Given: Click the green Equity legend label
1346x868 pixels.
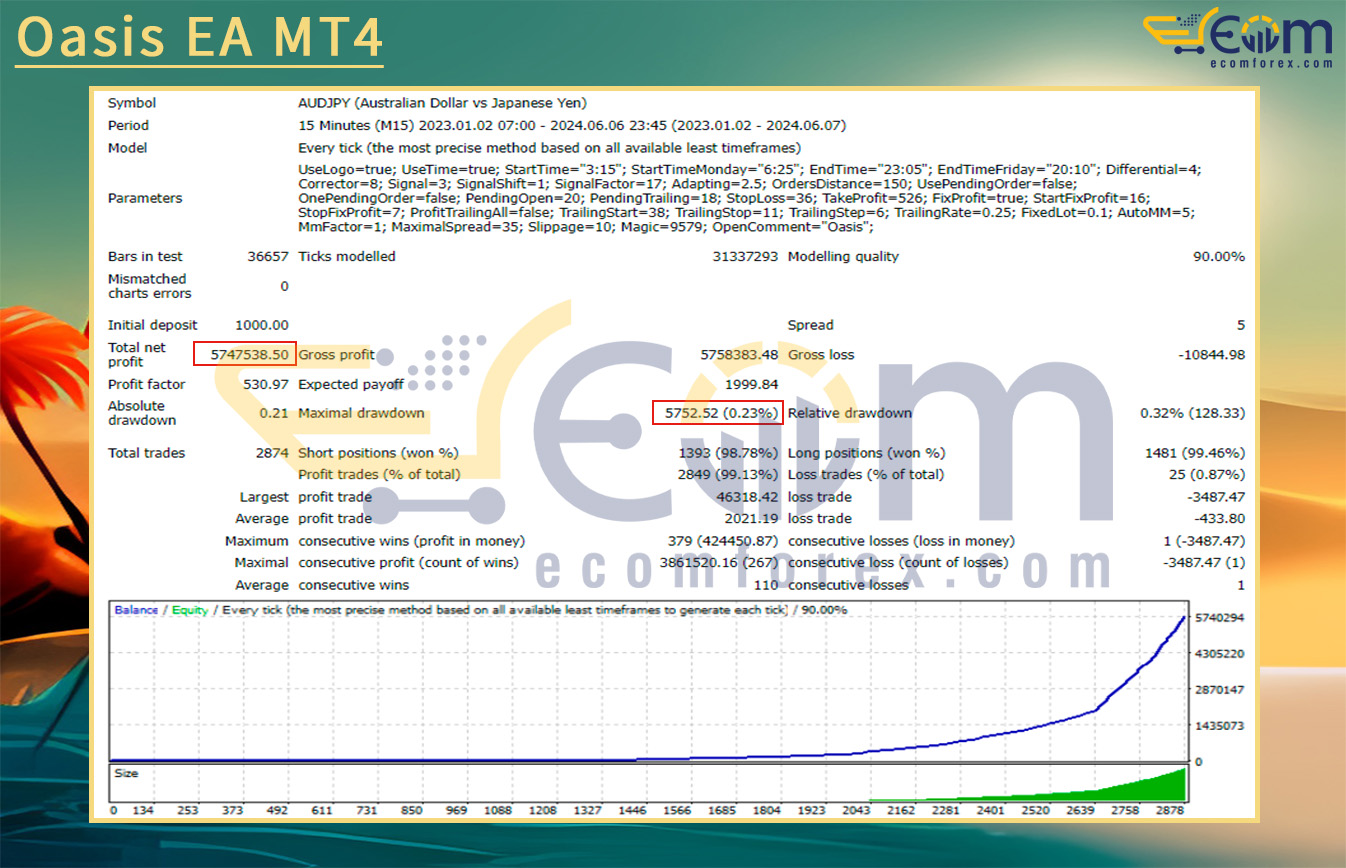Looking at the screenshot, I should pyautogui.click(x=190, y=610).
